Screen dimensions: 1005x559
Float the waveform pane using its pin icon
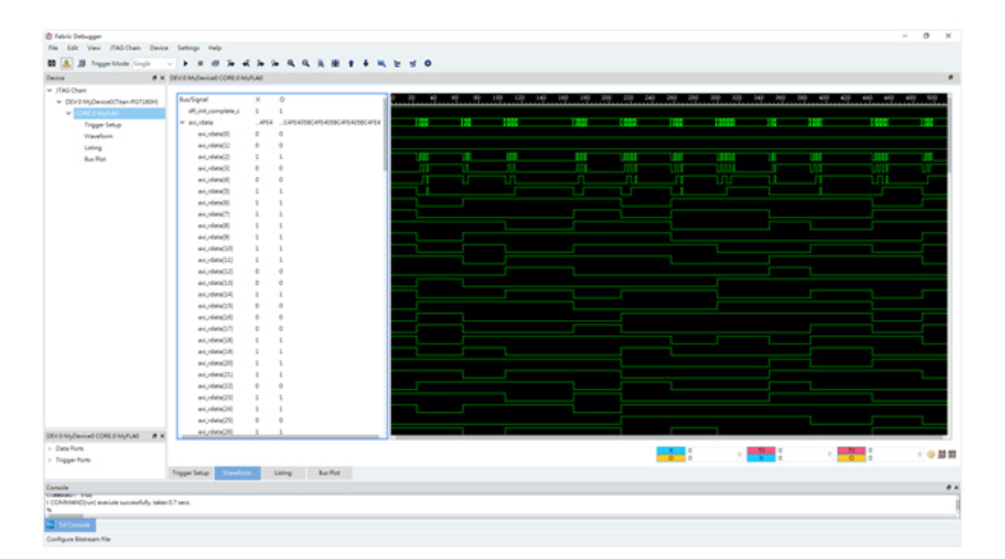(951, 78)
